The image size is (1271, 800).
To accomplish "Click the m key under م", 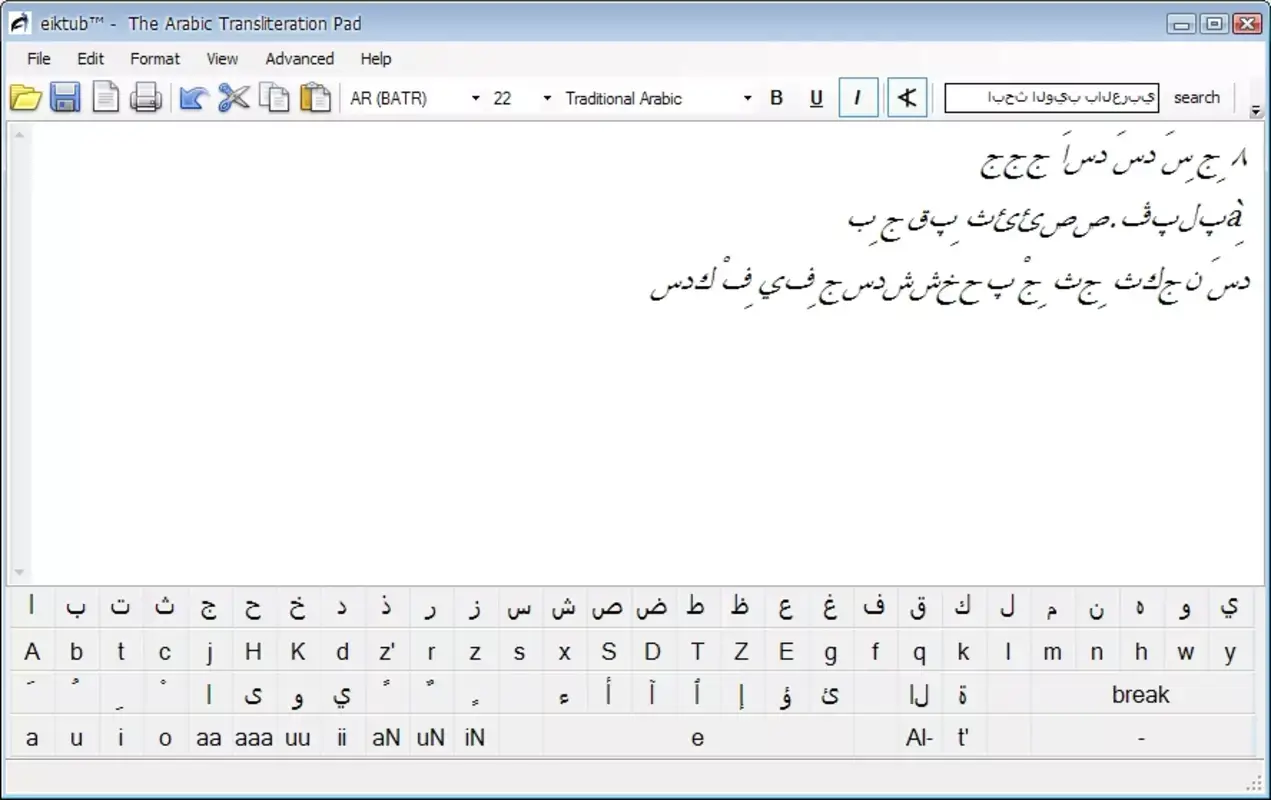I will [x=1052, y=653].
